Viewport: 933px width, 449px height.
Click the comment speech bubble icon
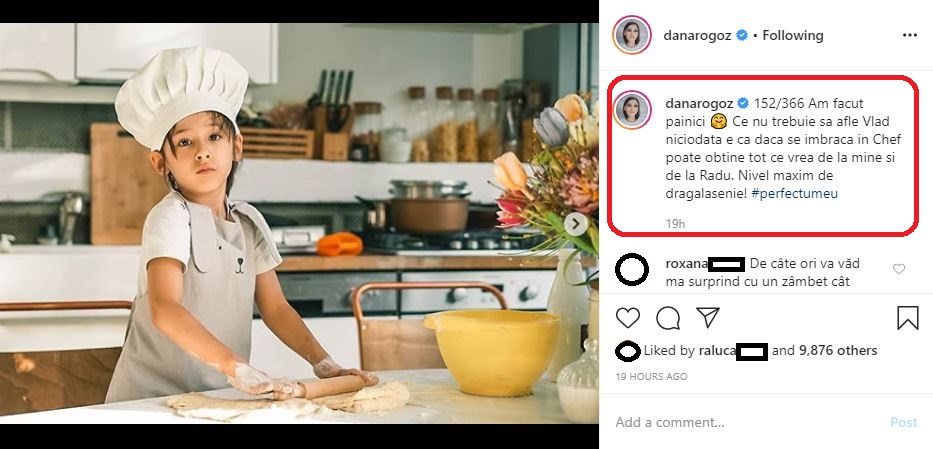tap(667, 318)
